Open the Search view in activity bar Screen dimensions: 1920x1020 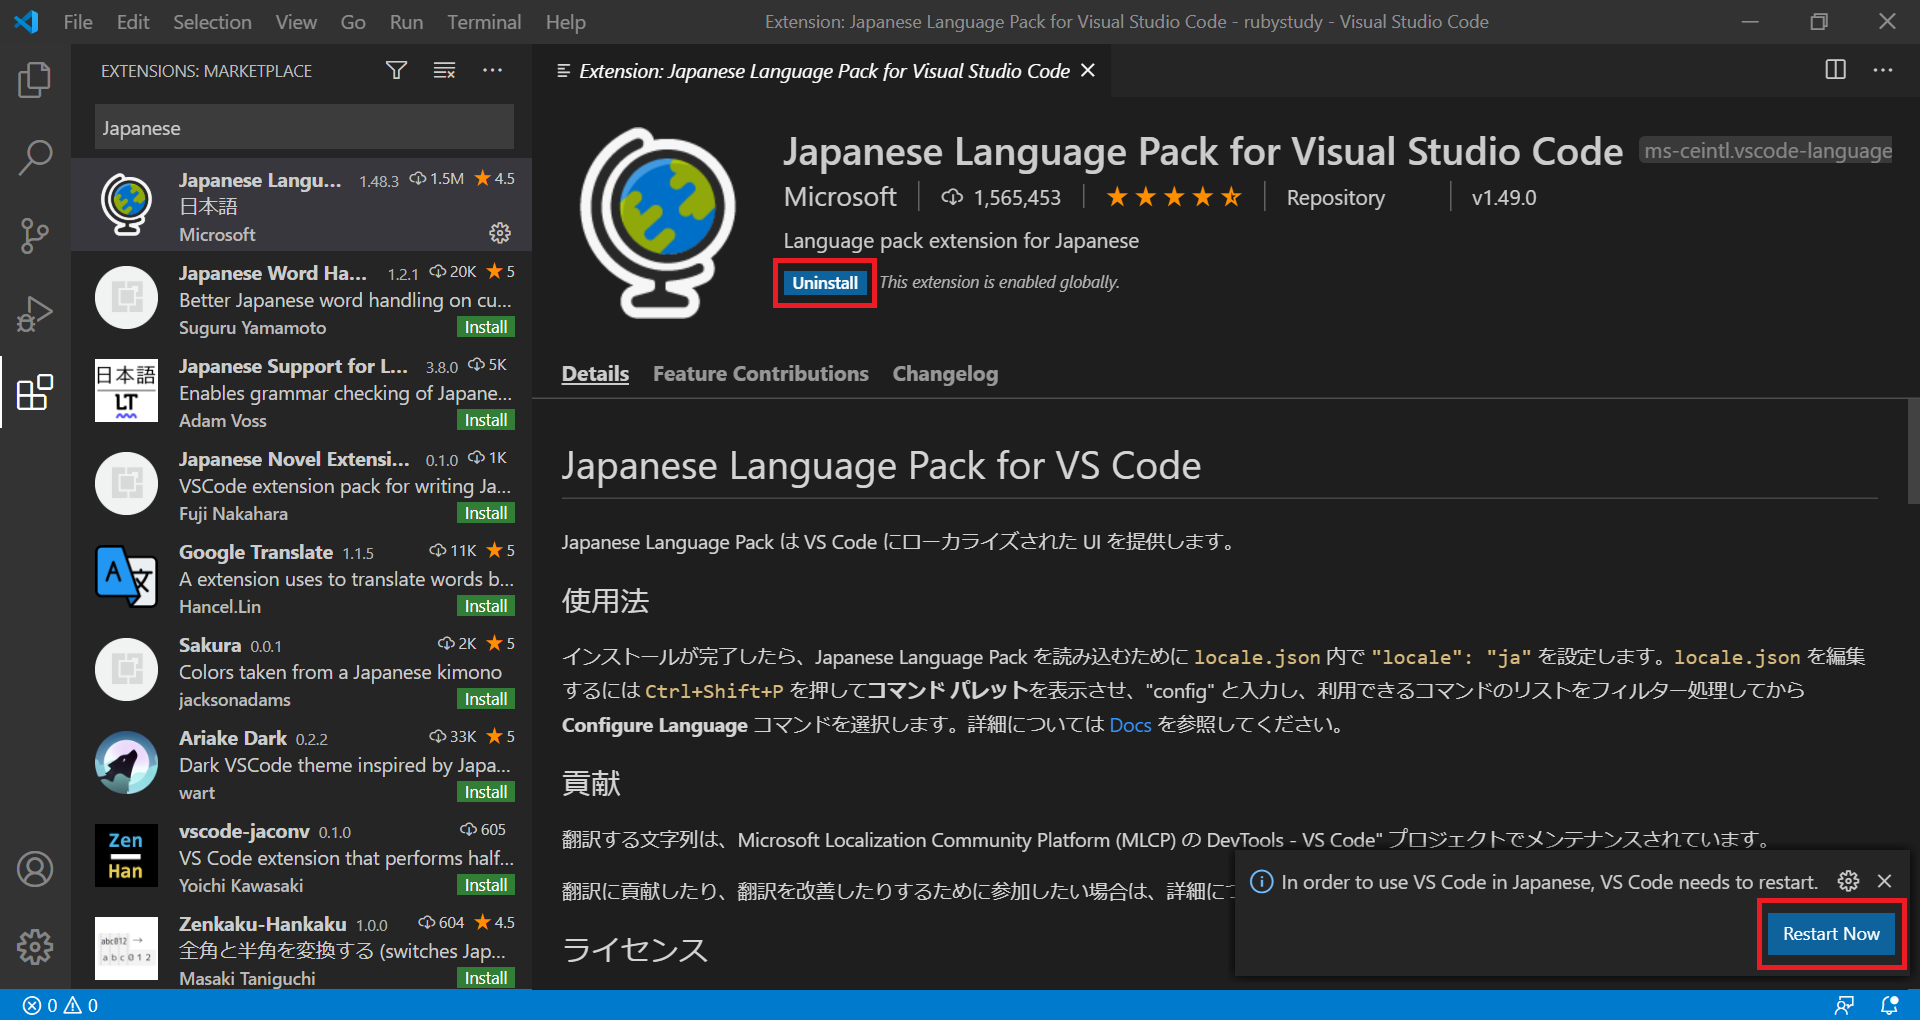click(x=35, y=157)
